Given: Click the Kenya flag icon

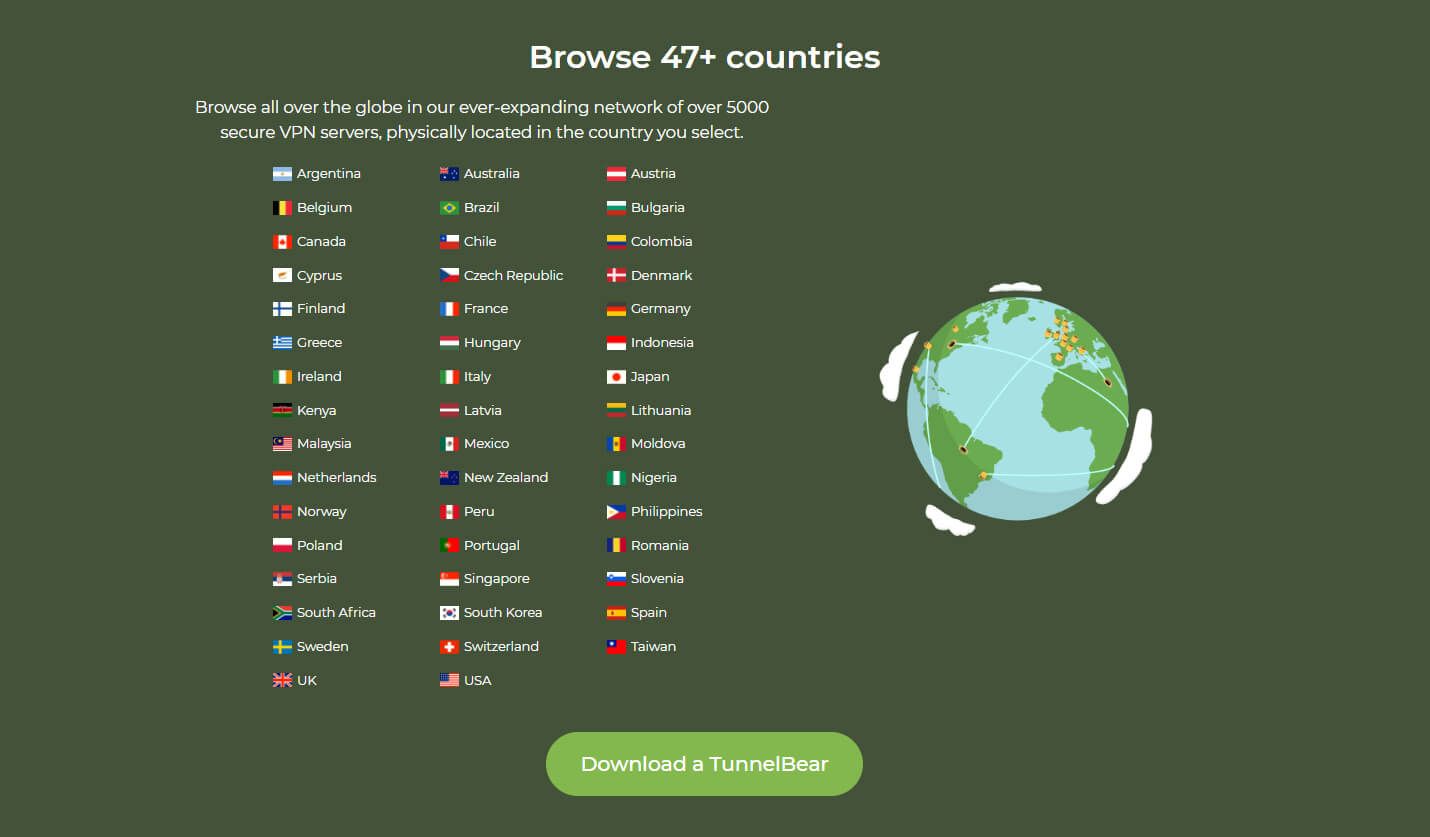Looking at the screenshot, I should [282, 410].
